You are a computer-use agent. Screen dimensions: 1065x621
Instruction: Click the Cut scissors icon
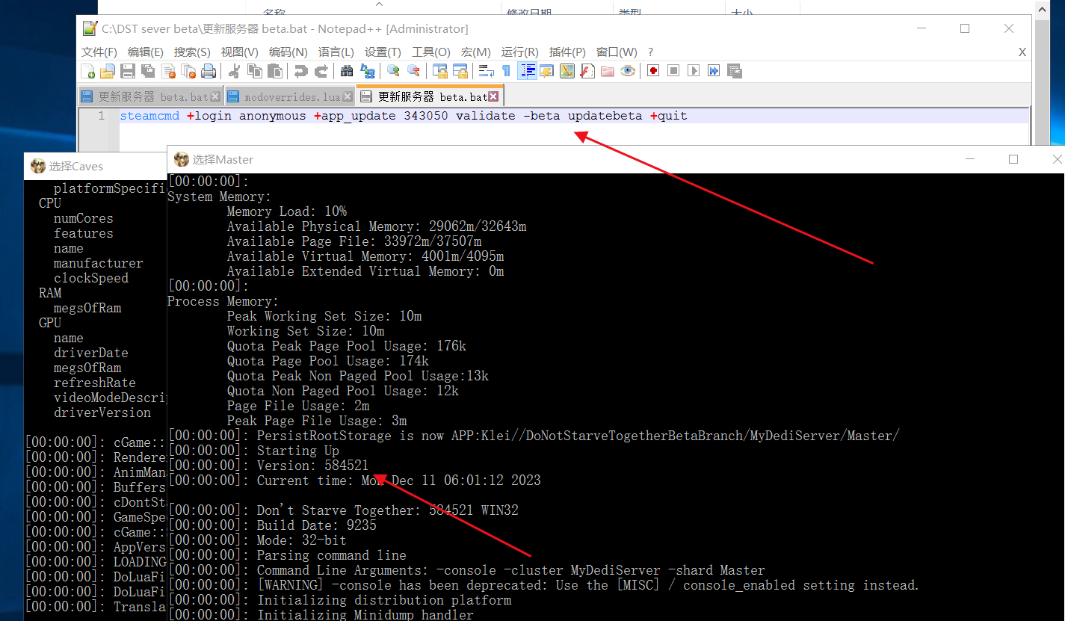(234, 71)
